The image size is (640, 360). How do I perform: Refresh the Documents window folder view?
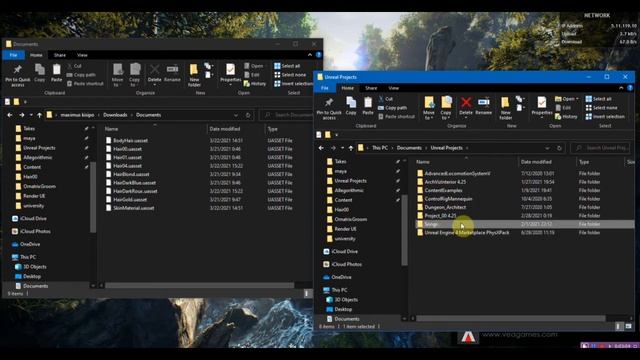click(x=248, y=115)
